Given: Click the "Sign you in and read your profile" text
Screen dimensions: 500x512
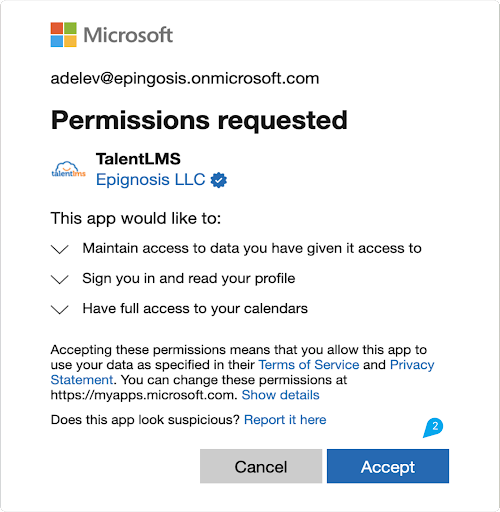Looking at the screenshot, I should [x=189, y=278].
